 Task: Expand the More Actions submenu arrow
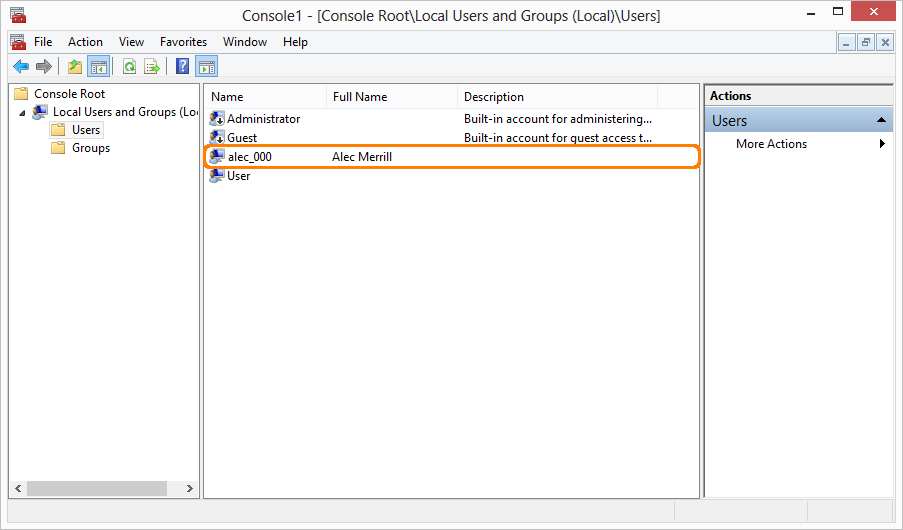click(882, 144)
